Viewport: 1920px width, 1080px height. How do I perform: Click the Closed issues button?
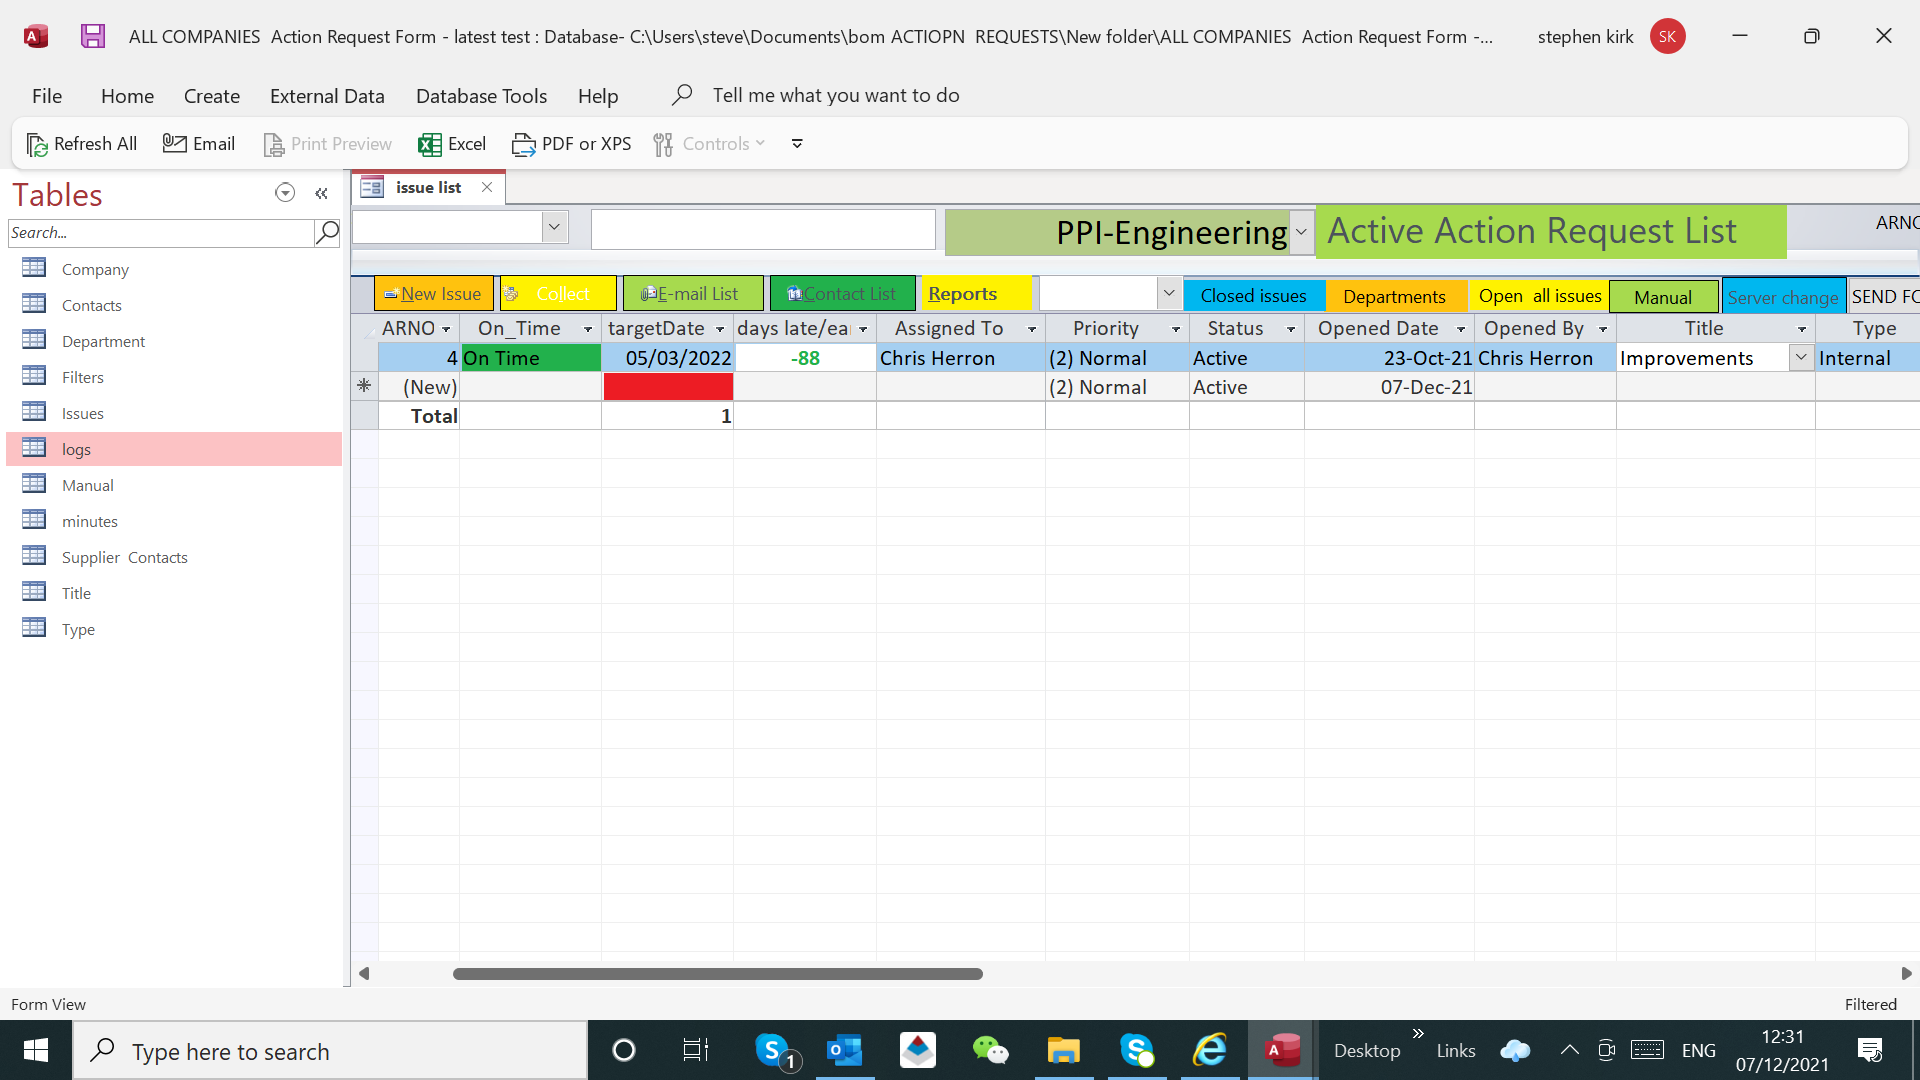(1253, 296)
